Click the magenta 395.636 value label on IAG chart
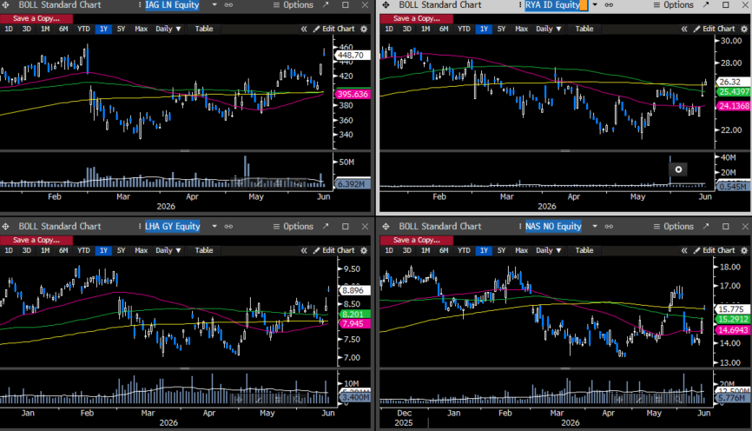Screen dimensions: 752x431 (x=352, y=94)
